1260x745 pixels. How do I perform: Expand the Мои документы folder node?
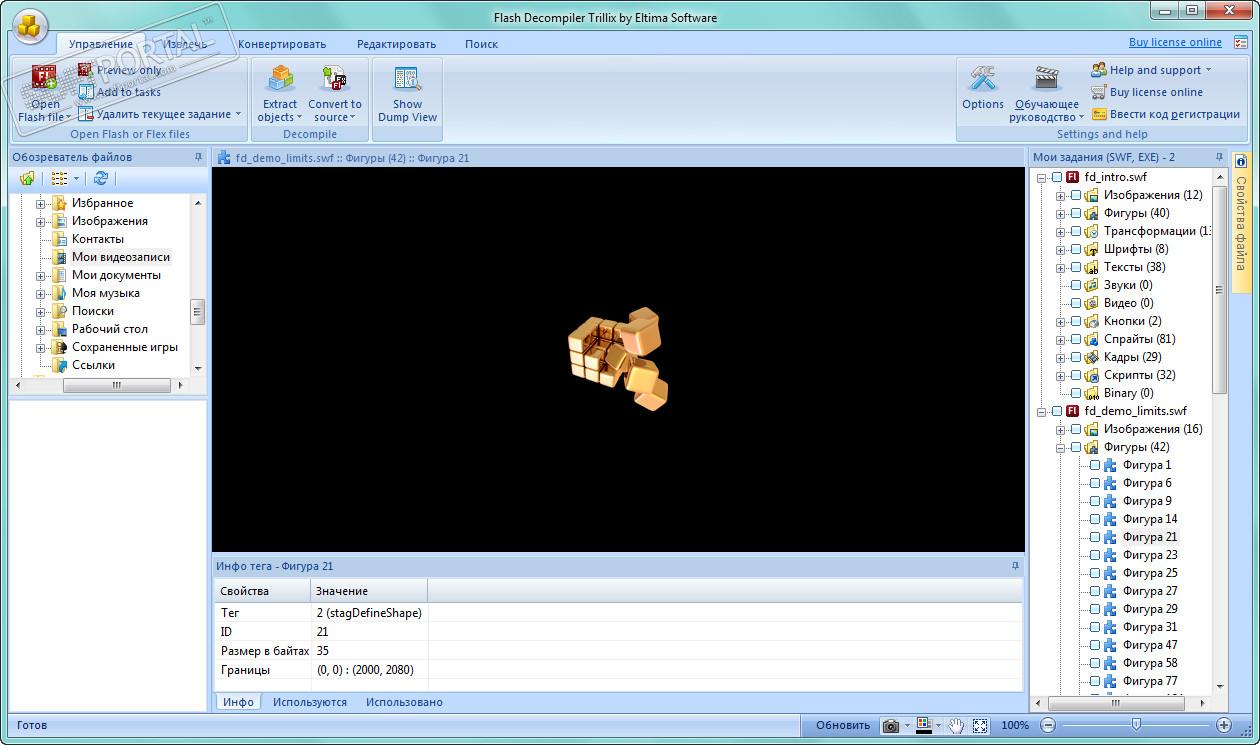click(x=41, y=275)
